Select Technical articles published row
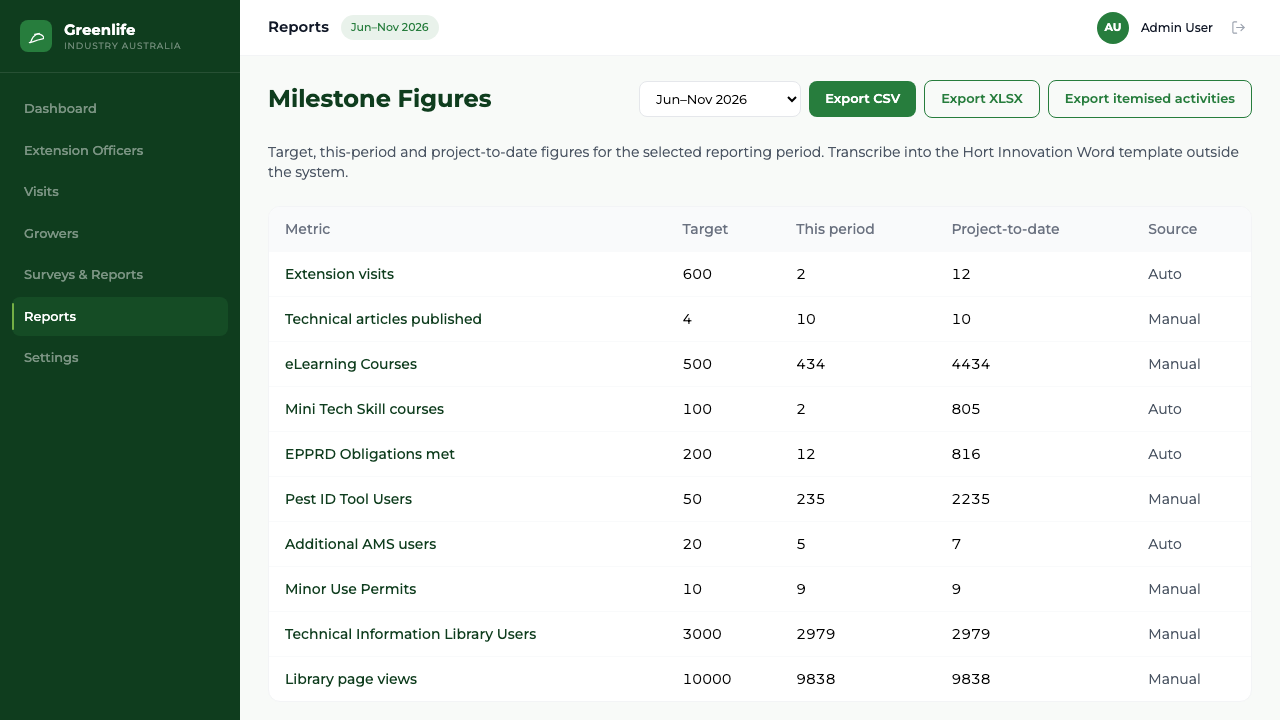This screenshot has width=1280, height=720. pyautogui.click(x=760, y=319)
